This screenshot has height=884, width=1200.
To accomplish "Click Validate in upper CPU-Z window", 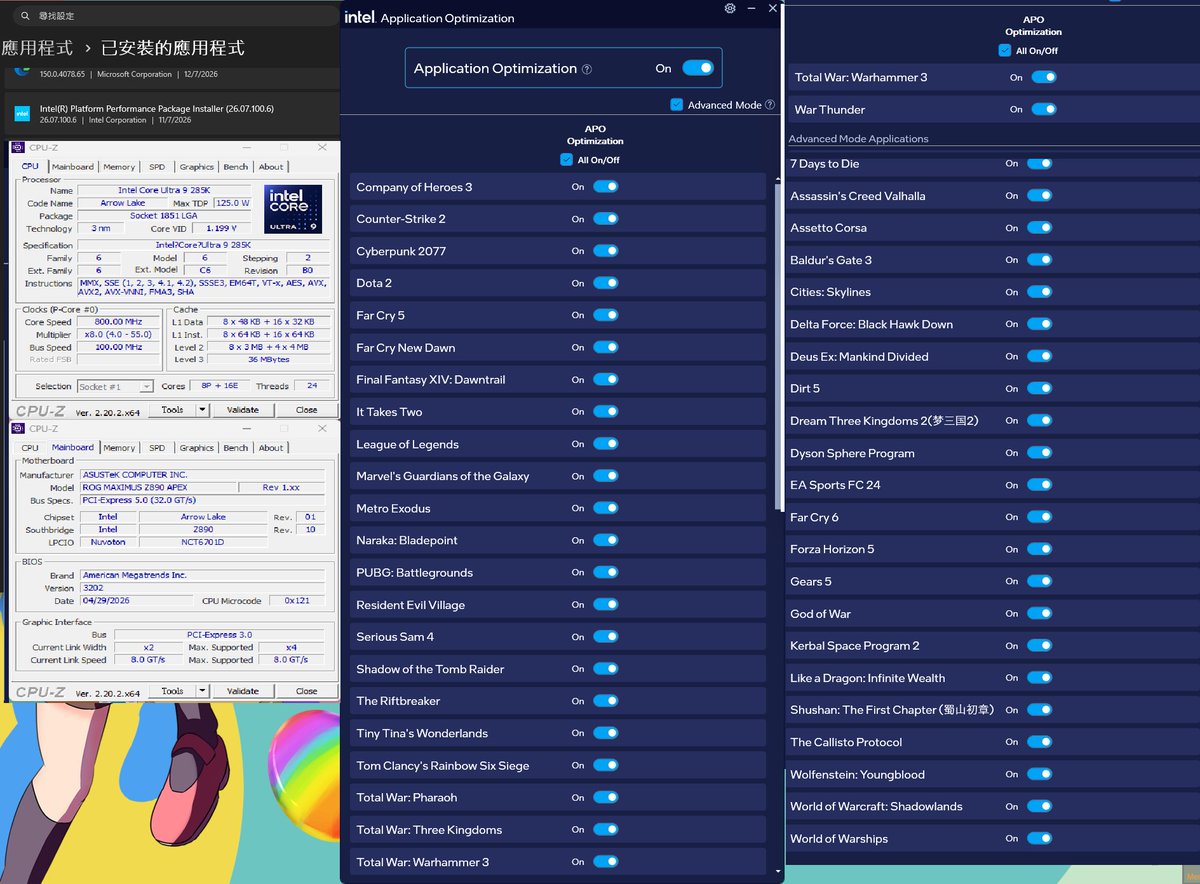I will pos(243,409).
